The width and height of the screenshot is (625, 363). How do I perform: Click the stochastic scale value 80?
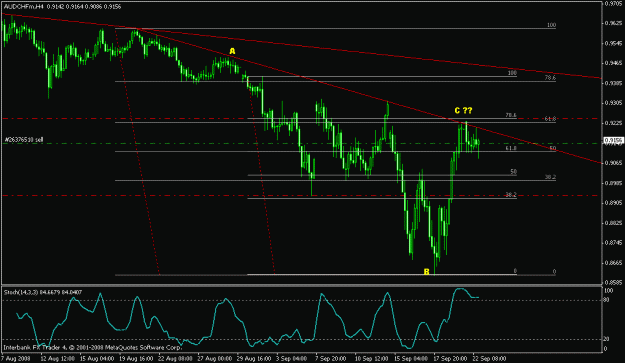point(606,300)
